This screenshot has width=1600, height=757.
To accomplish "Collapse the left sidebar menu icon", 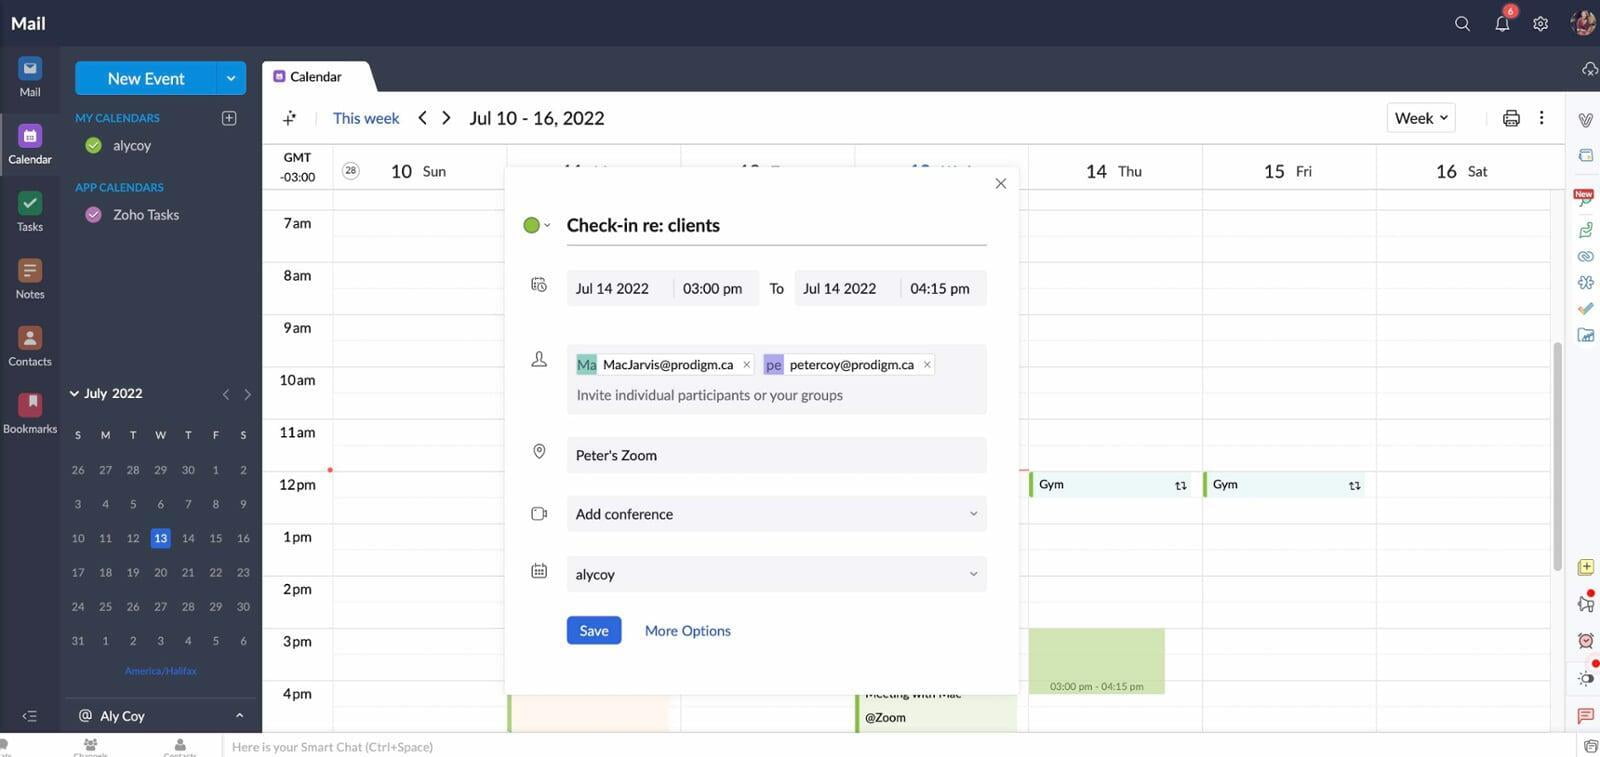I will pyautogui.click(x=29, y=716).
